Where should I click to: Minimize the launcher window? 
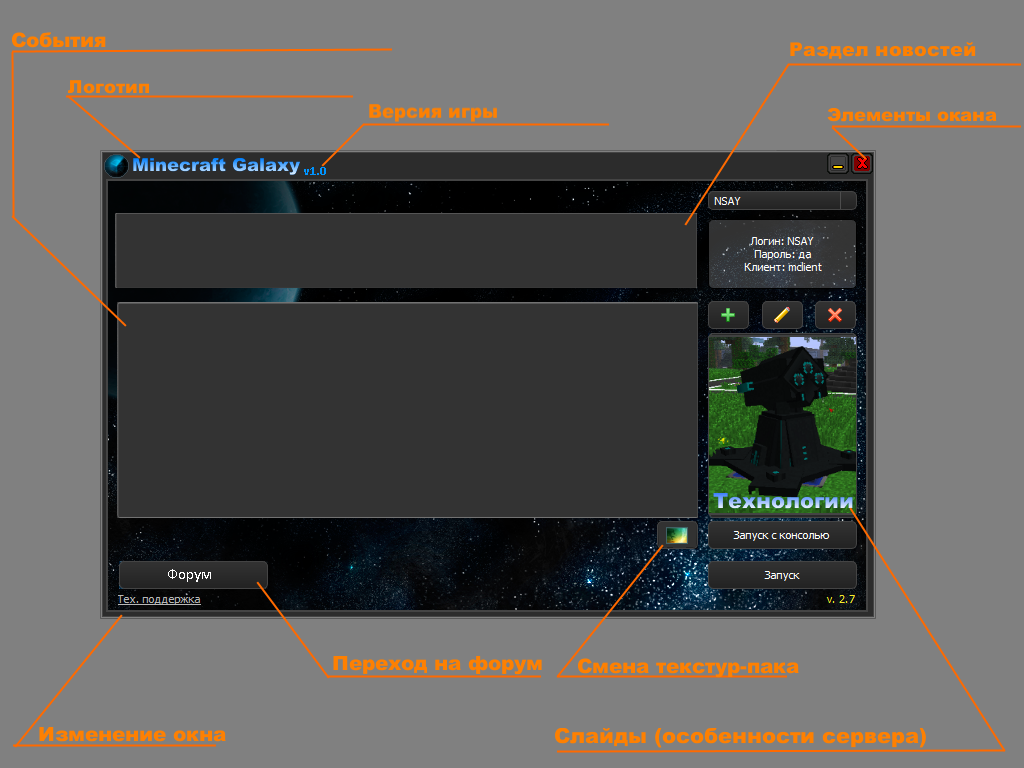838,164
